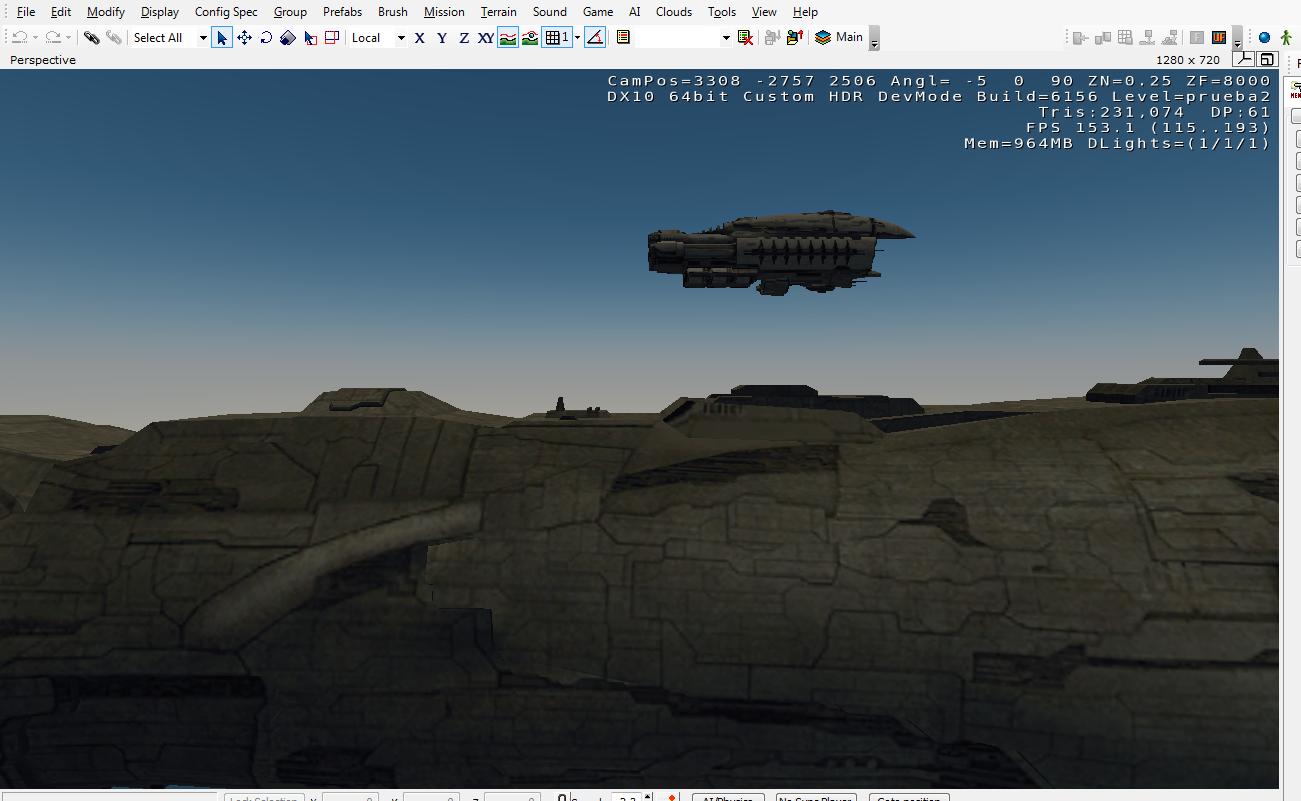Click the Perspective viewport title

pyautogui.click(x=43, y=60)
